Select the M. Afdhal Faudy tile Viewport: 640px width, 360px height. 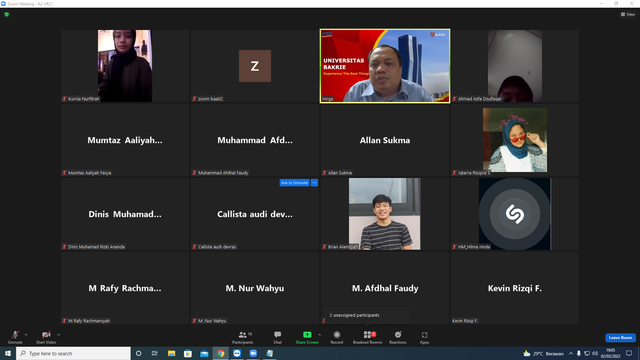385,288
